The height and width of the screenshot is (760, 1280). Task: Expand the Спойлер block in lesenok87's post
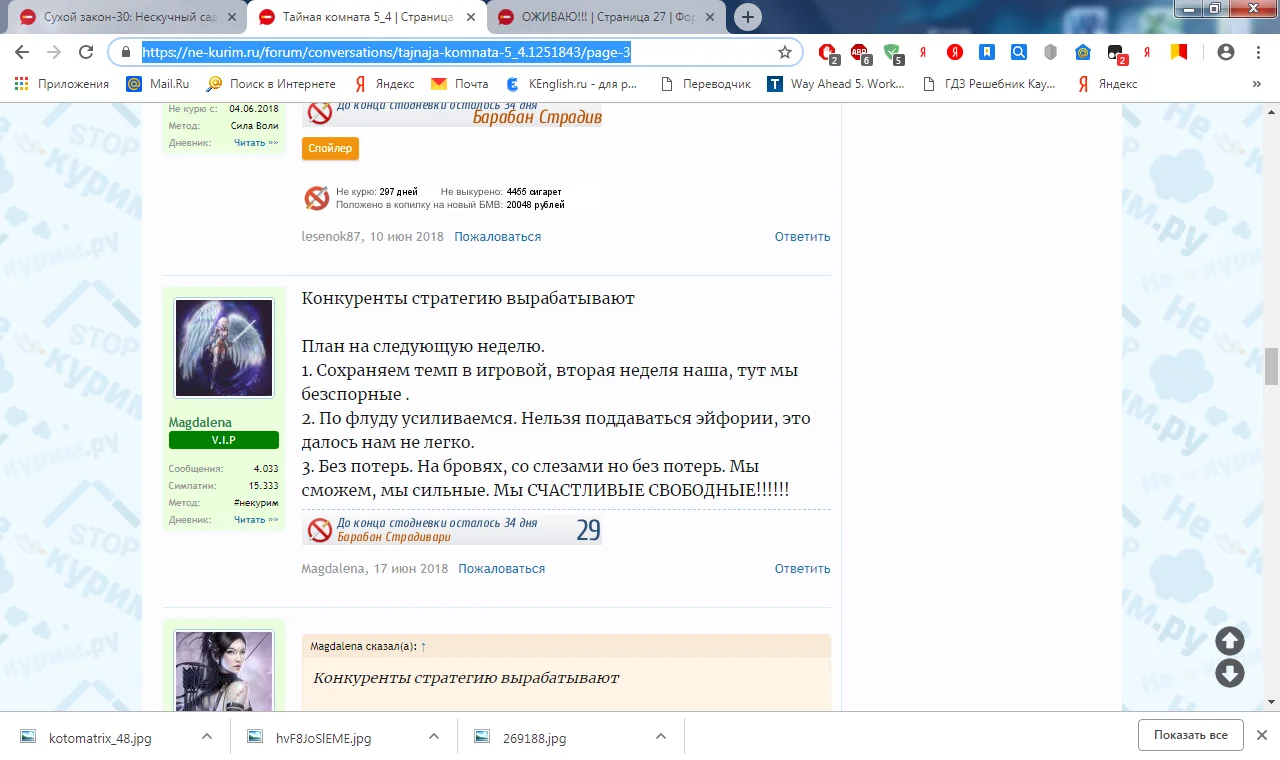pos(330,148)
